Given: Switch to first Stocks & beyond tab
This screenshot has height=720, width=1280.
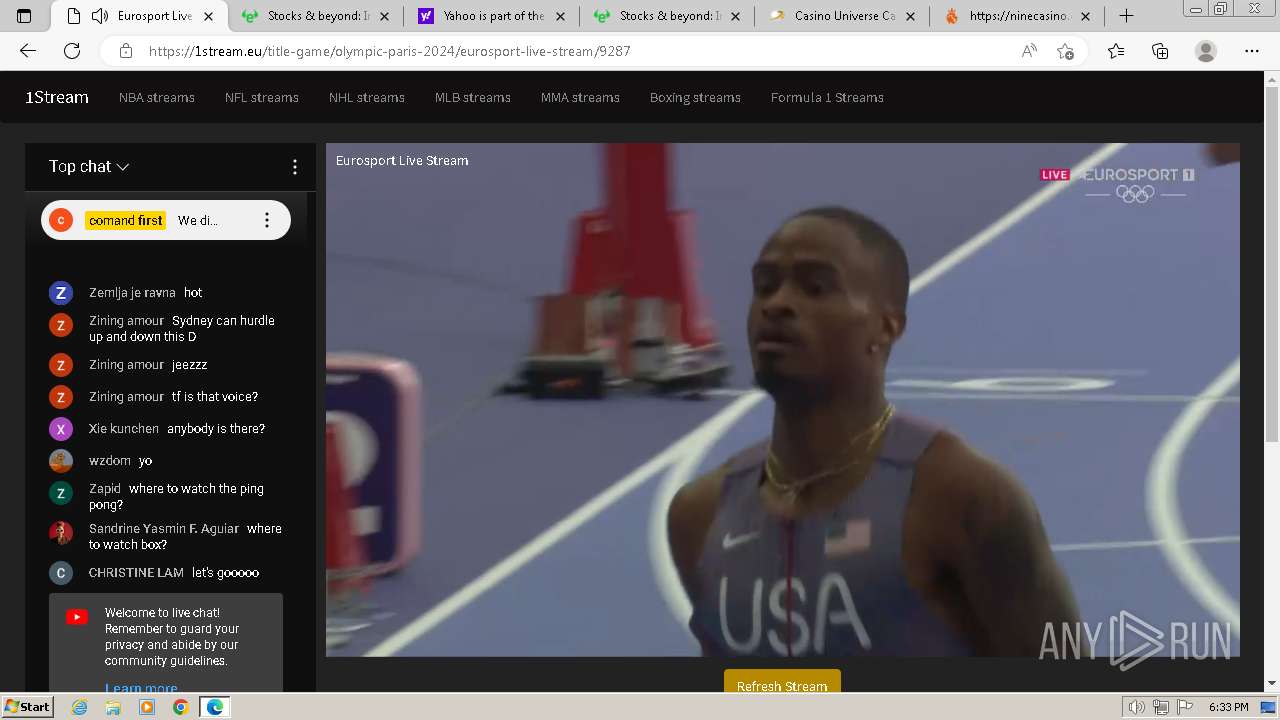Looking at the screenshot, I should pyautogui.click(x=316, y=16).
